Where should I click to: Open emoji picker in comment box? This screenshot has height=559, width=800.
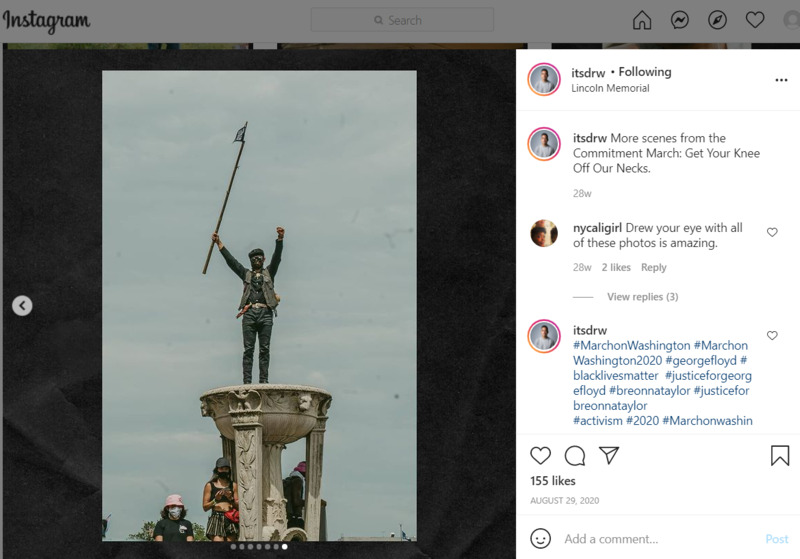541,538
